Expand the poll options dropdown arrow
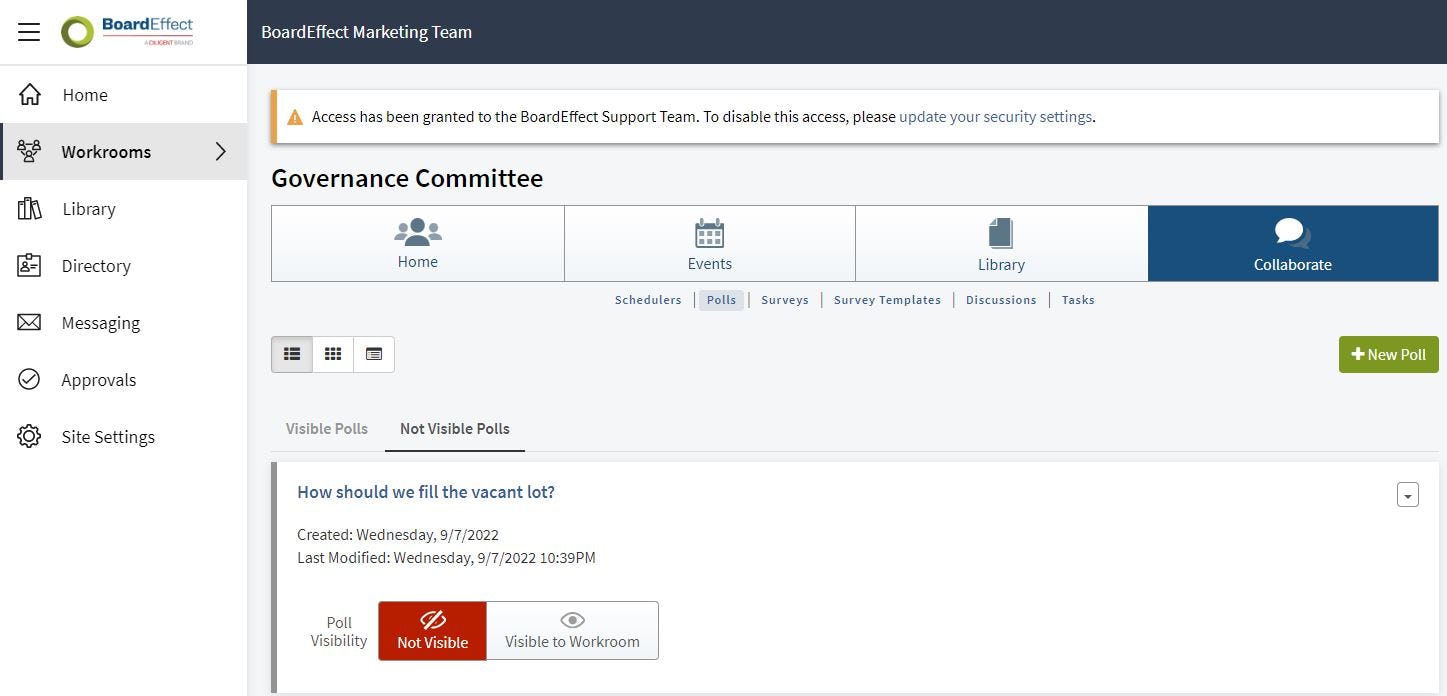 pyautogui.click(x=1407, y=494)
